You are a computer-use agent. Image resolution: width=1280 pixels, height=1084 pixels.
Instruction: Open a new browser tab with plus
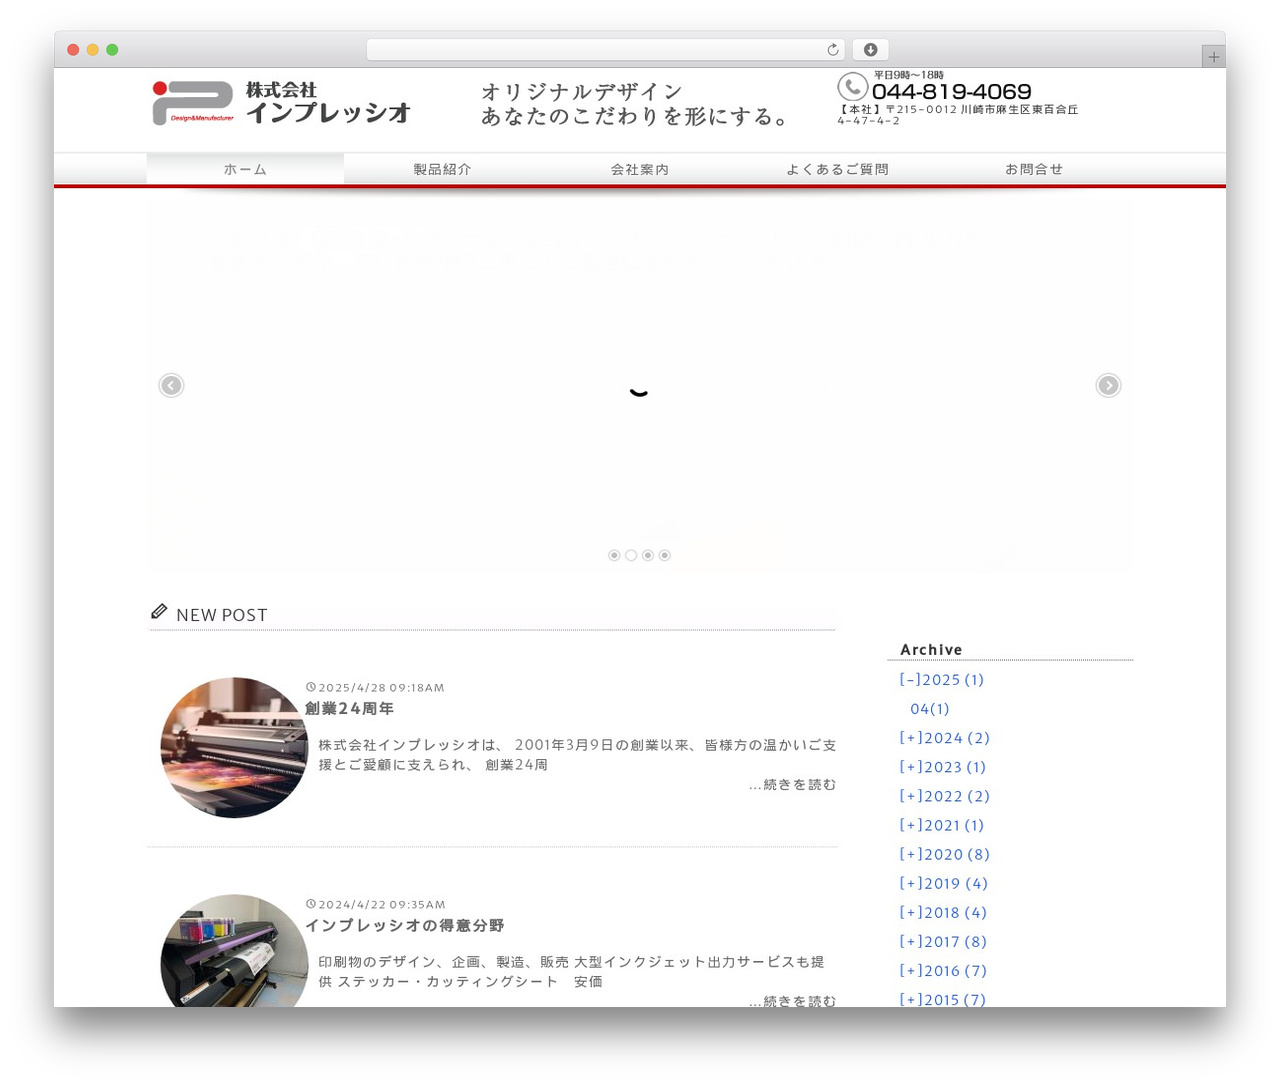[x=1214, y=57]
